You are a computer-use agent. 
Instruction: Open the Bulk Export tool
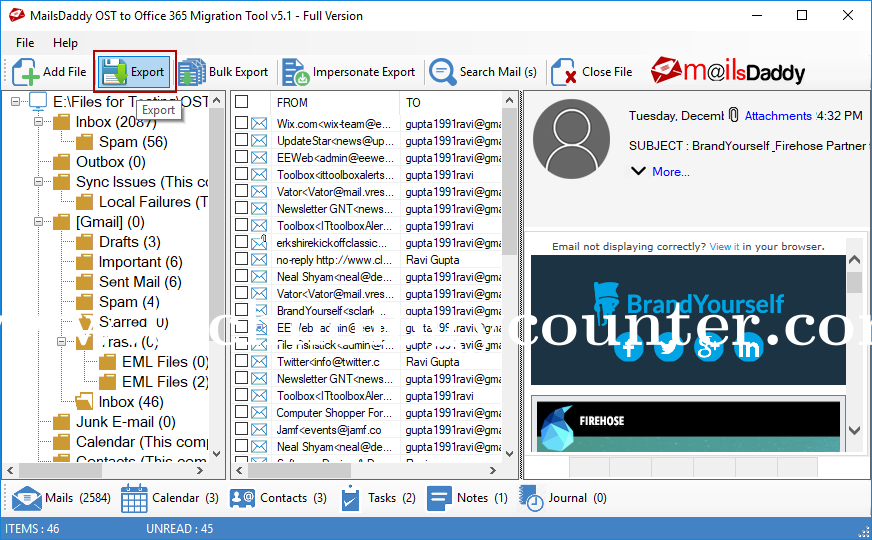224,72
